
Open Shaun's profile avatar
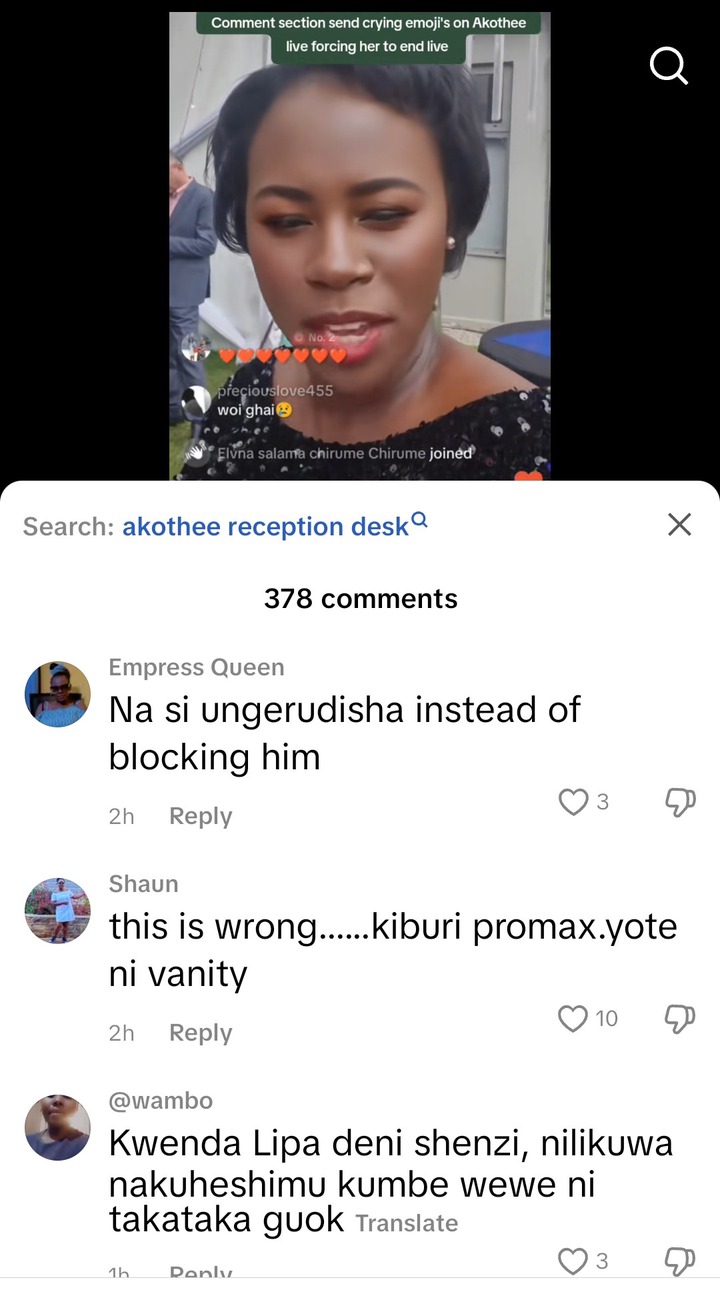point(58,911)
